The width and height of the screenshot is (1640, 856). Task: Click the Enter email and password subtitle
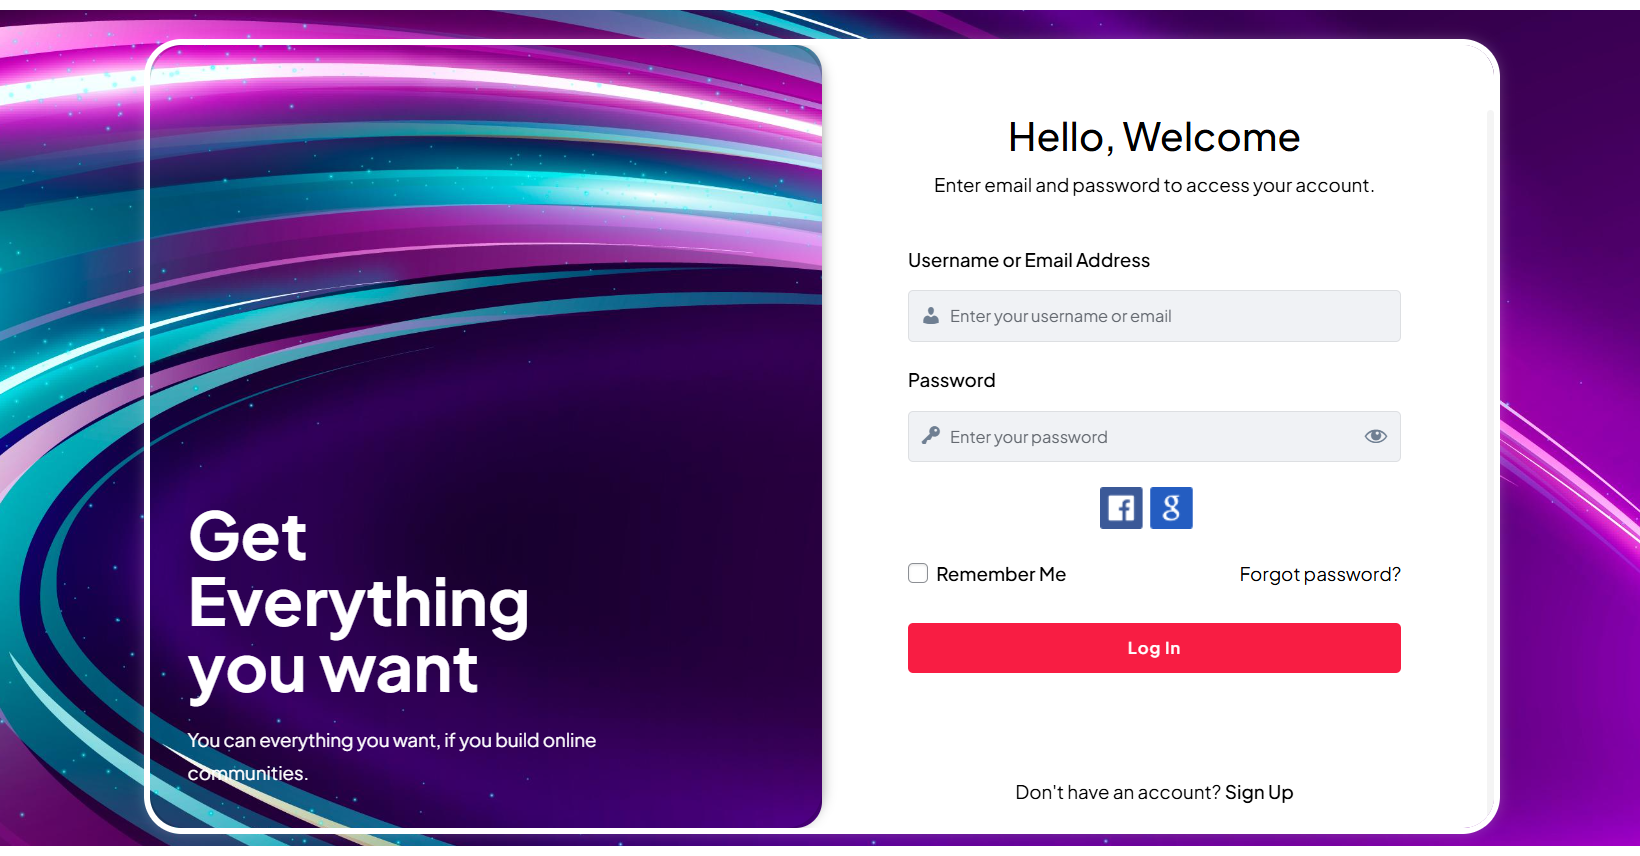1154,185
